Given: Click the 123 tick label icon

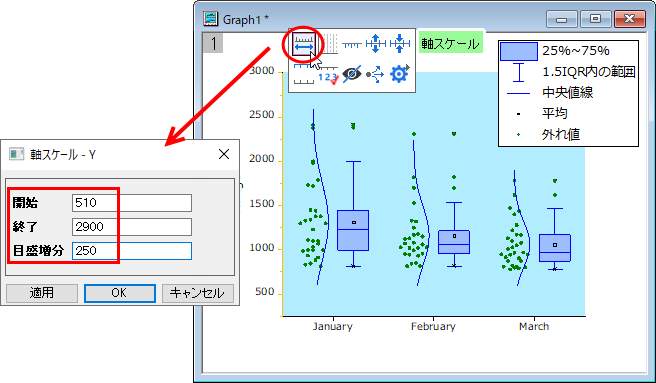Looking at the screenshot, I should coord(328,76).
